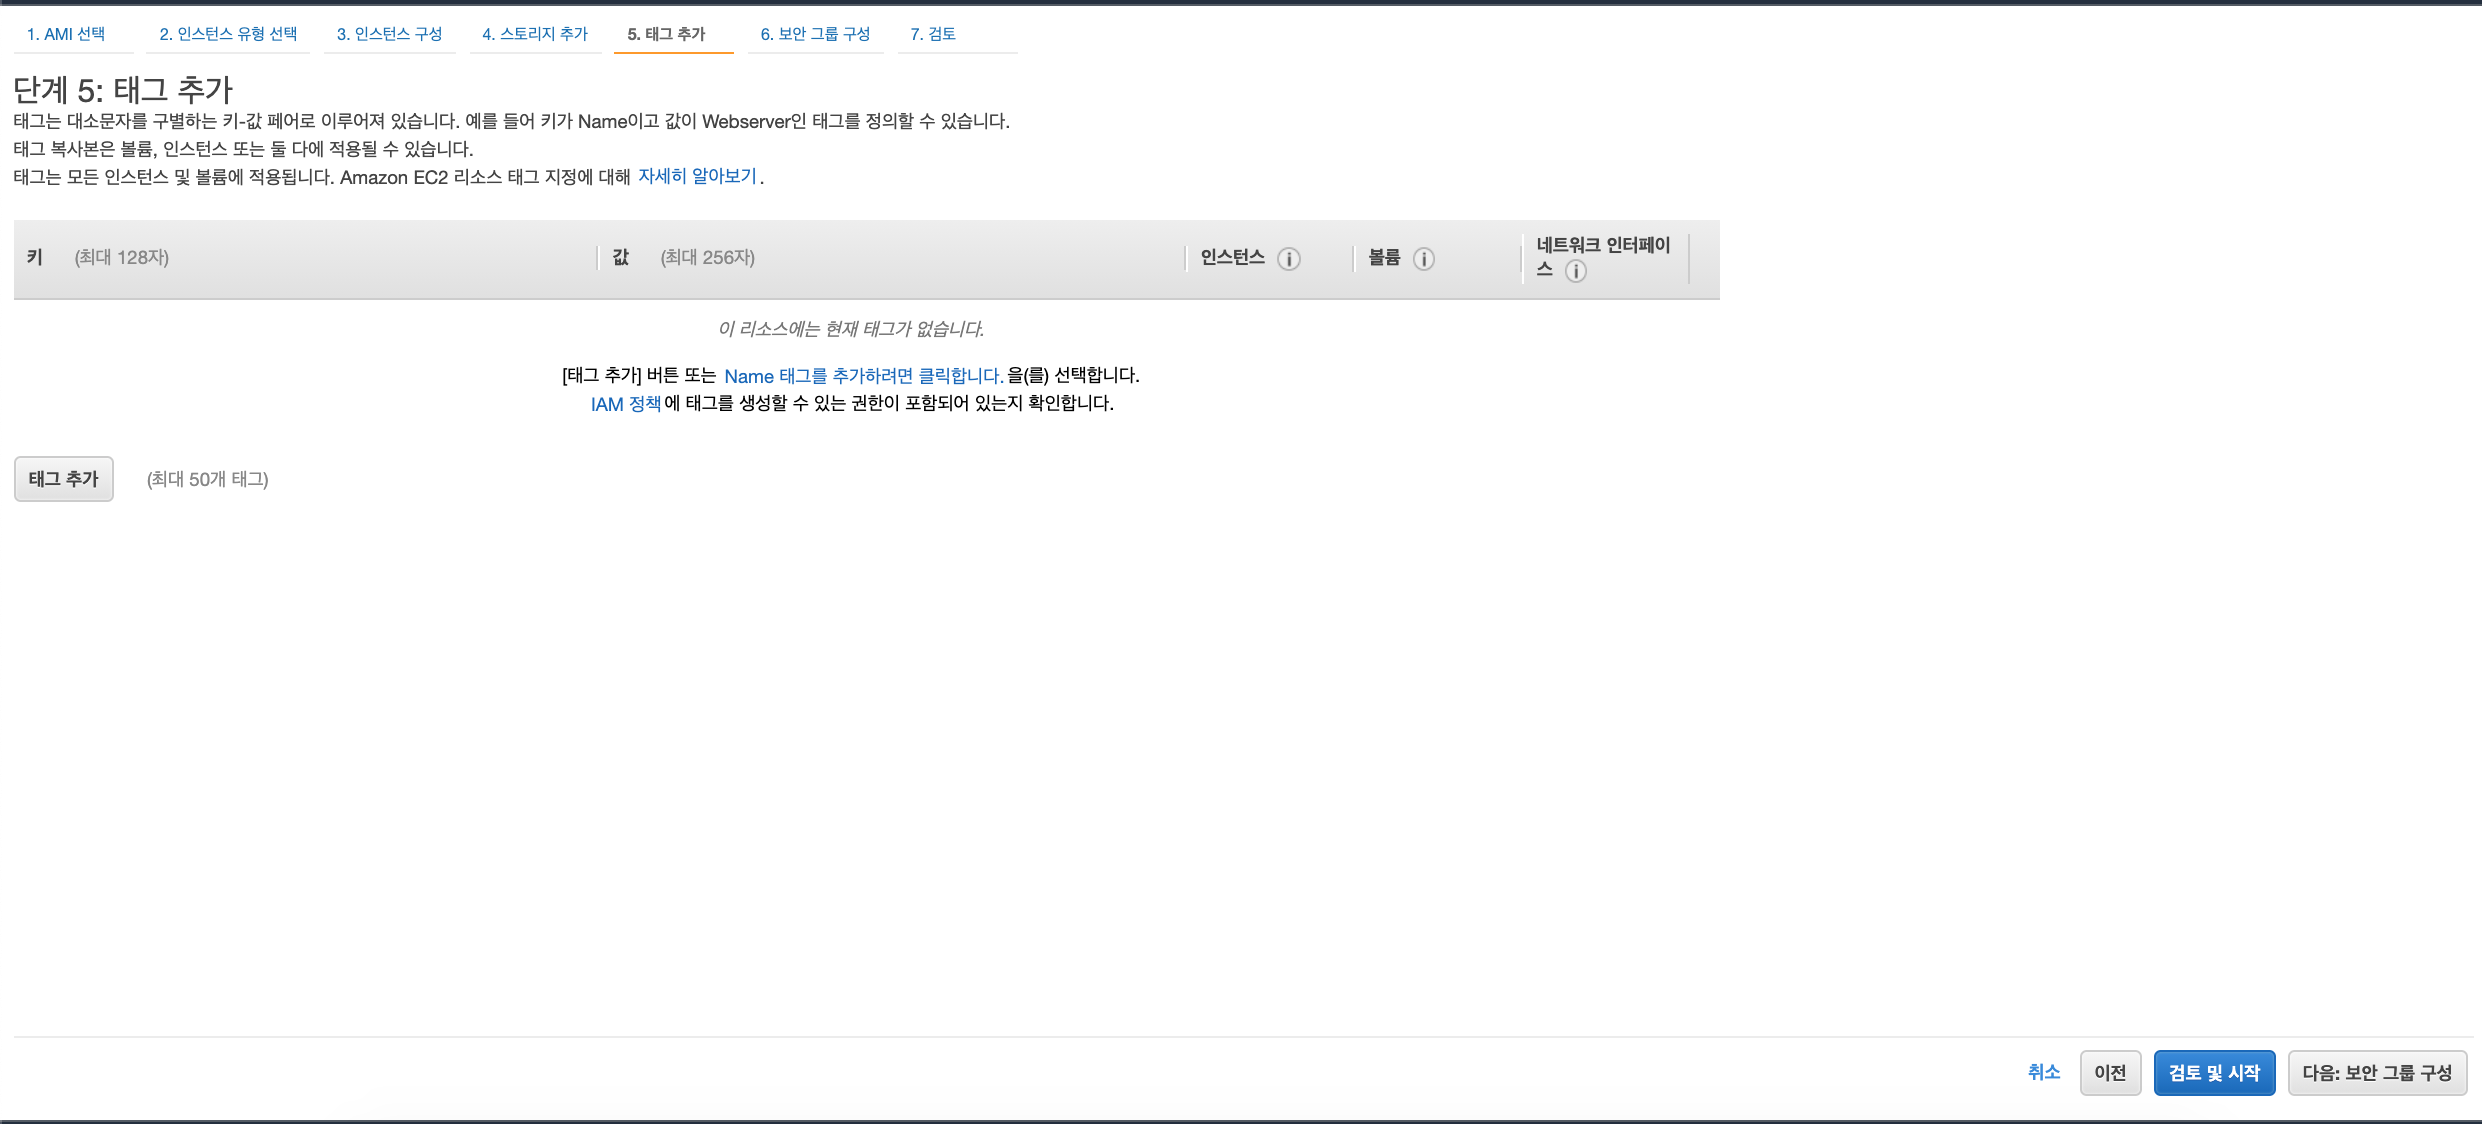Open the 7. 검토 tab
The width and height of the screenshot is (2482, 1124).
click(x=933, y=34)
